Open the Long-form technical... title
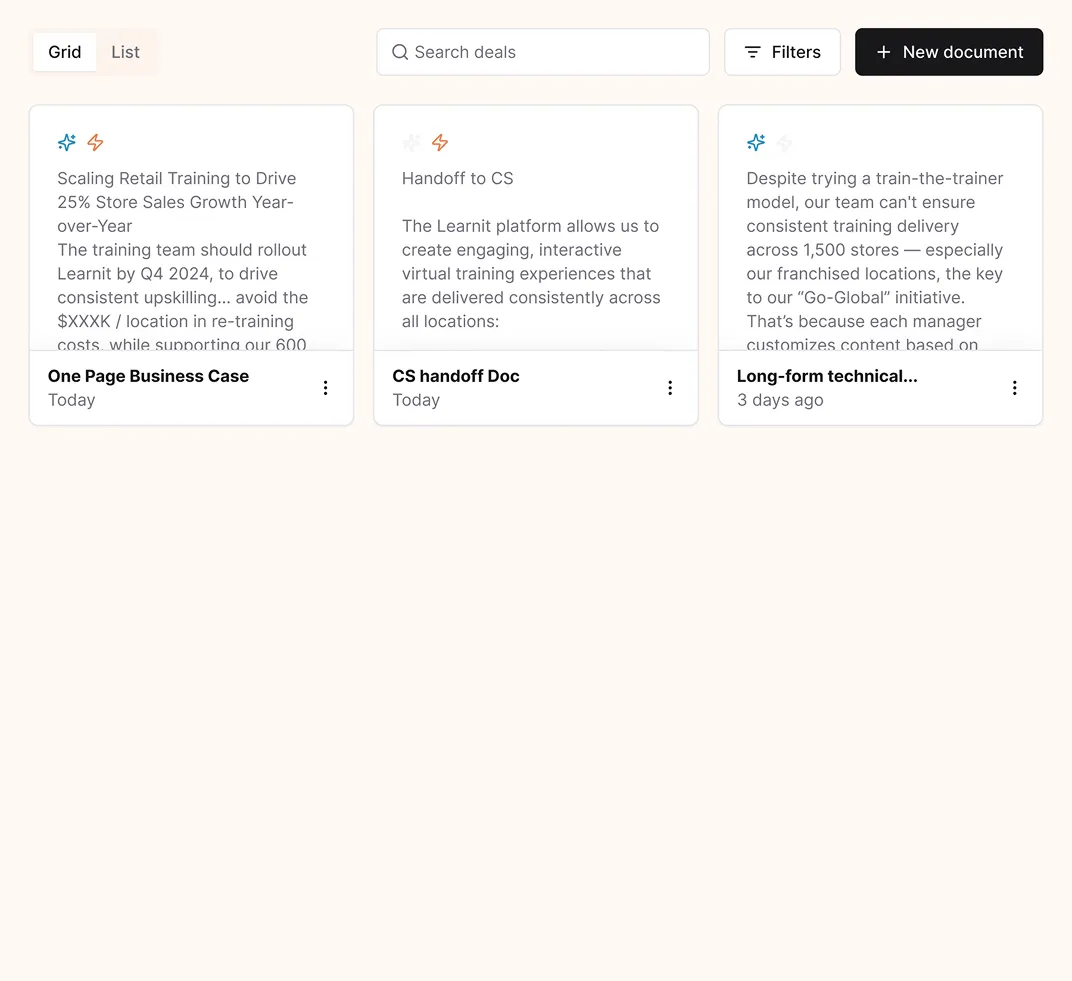The image size is (1072, 981). (827, 376)
